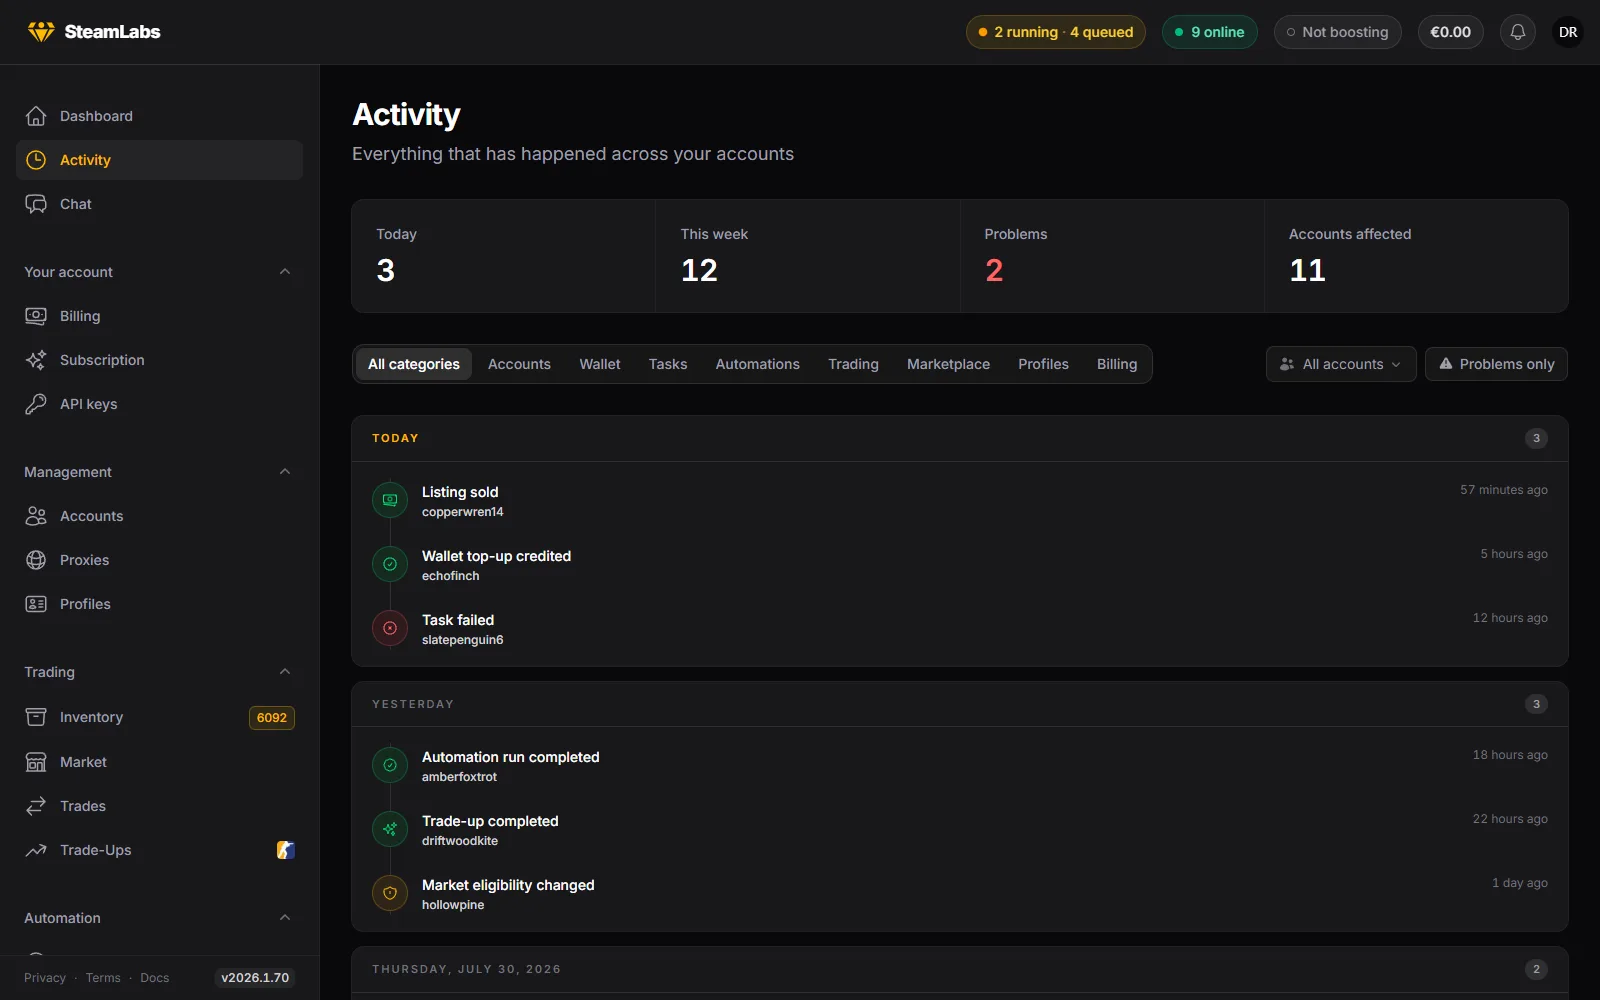Click account name amberfoxtrot
The height and width of the screenshot is (1000, 1600).
pos(459,777)
